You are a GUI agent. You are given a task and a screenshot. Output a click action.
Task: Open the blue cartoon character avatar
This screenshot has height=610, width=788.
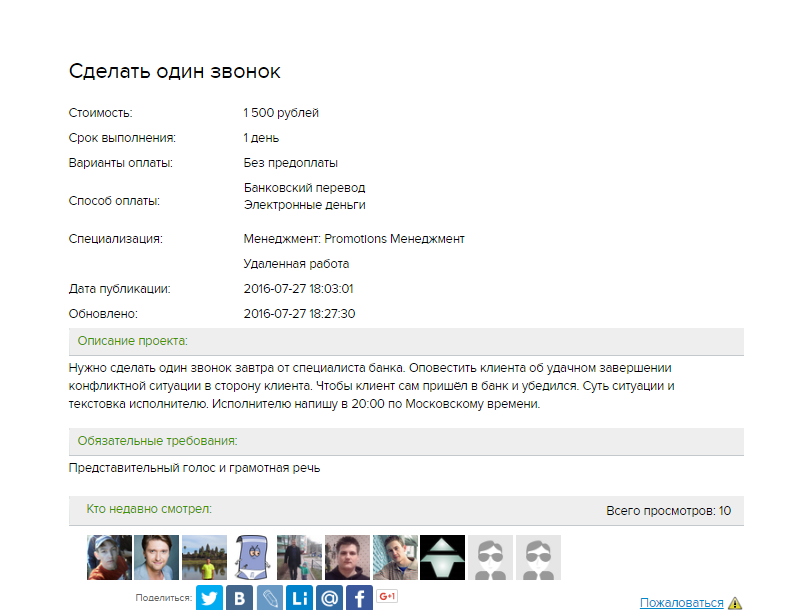tap(252, 557)
